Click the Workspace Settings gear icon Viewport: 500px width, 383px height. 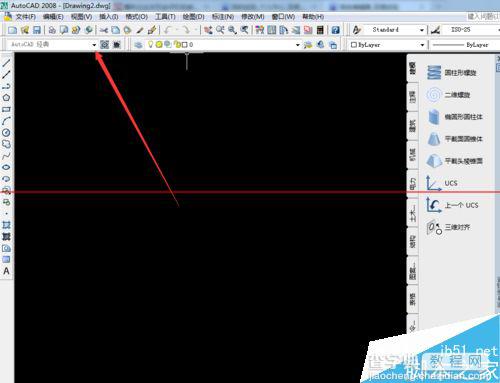(x=105, y=45)
